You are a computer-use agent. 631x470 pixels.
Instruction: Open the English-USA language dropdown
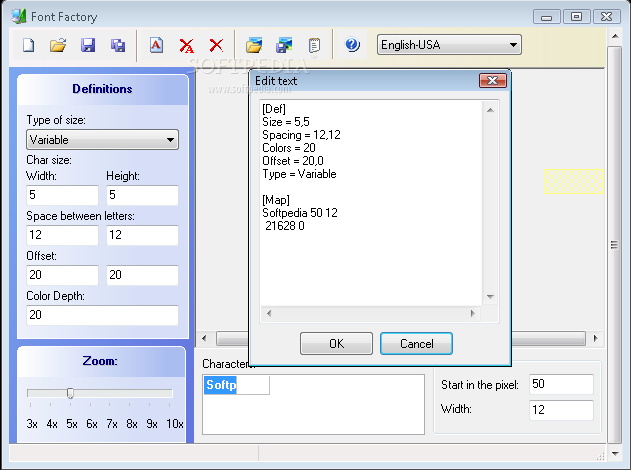(x=449, y=45)
